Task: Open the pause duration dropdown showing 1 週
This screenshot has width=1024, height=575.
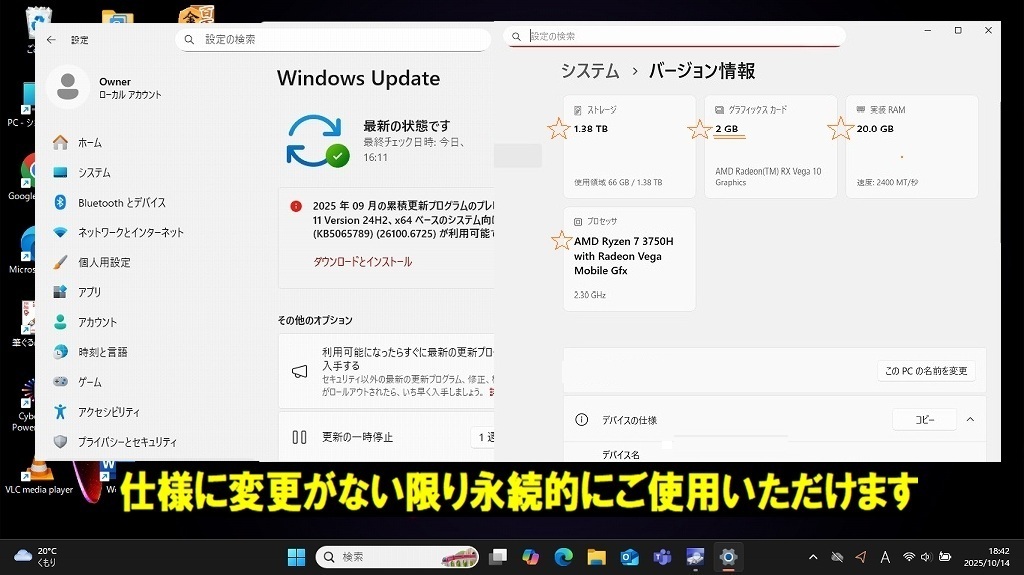Action: coord(483,437)
